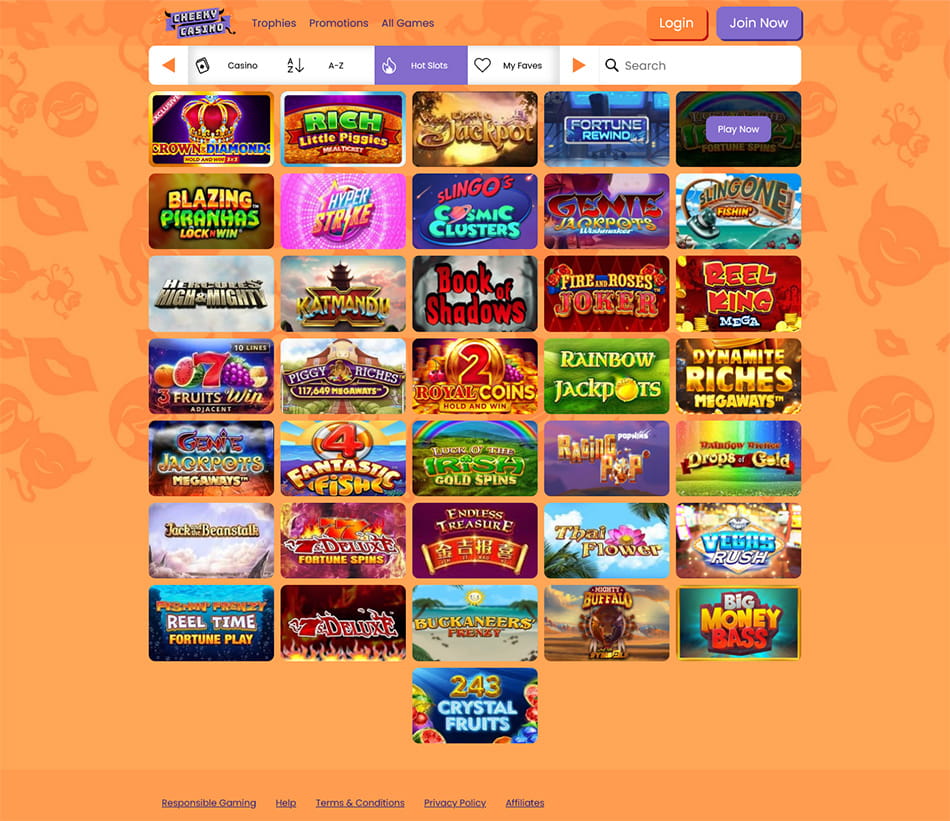This screenshot has width=950, height=821.
Task: Open the Trophies menu item
Action: pos(274,23)
